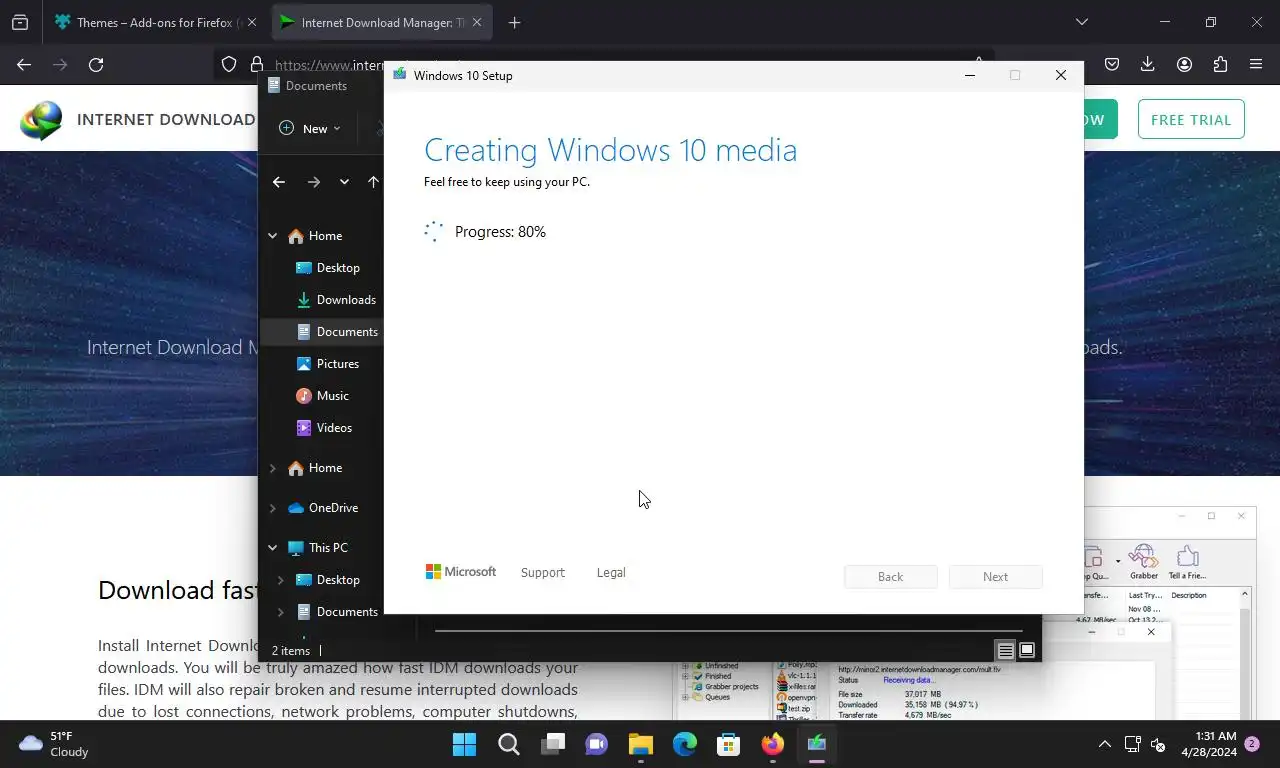Open clock and date notification panel

(x=1208, y=744)
